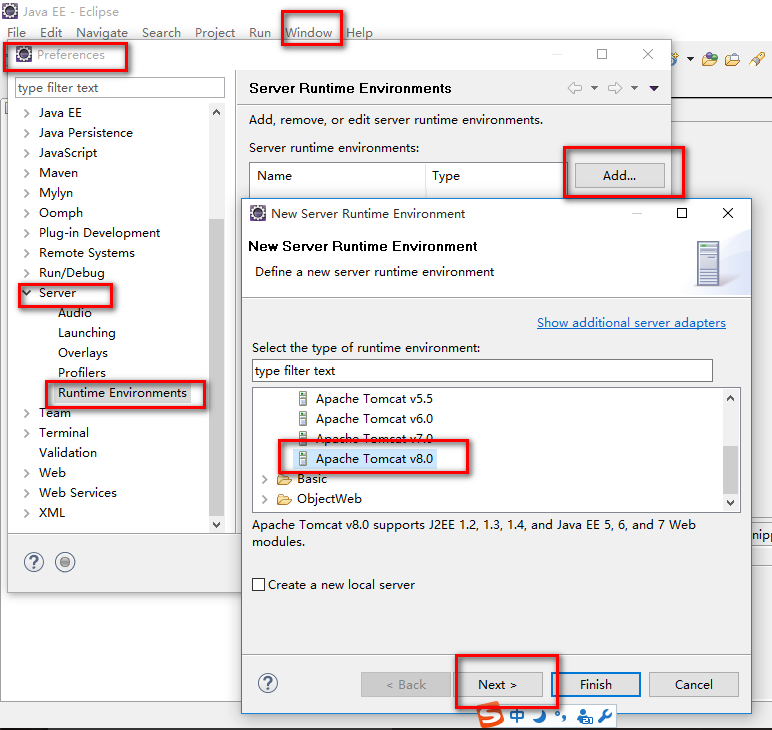The height and width of the screenshot is (730, 772).
Task: Click the Basic folder icon
Action: click(x=285, y=479)
